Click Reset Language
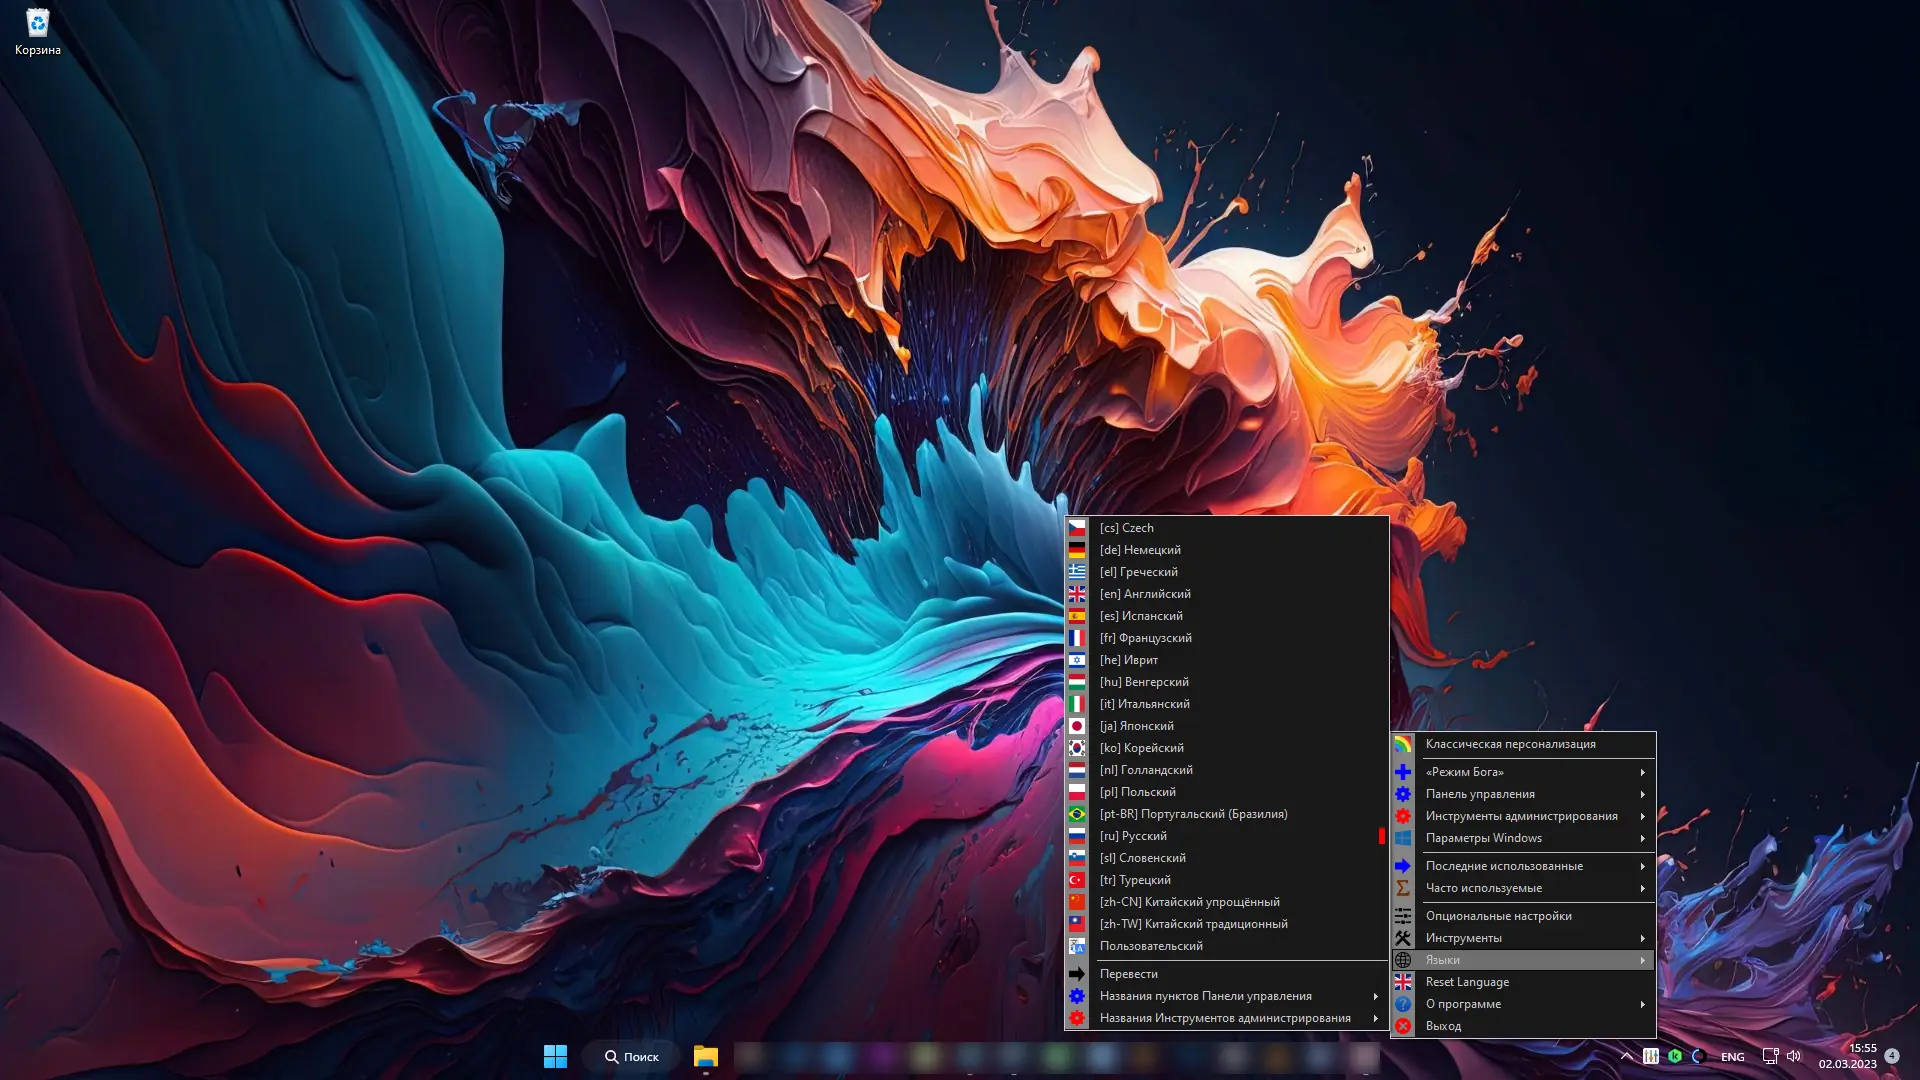1920x1080 pixels. [x=1467, y=982]
